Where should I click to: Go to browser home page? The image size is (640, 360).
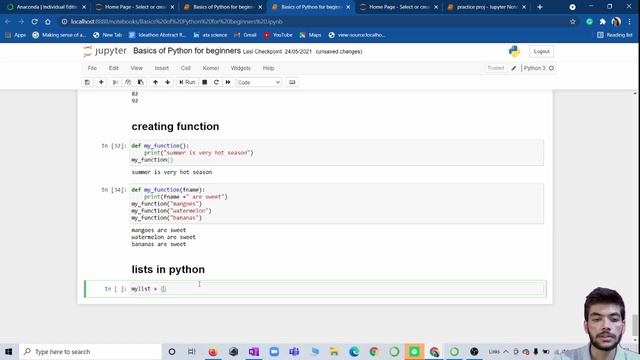(x=48, y=22)
